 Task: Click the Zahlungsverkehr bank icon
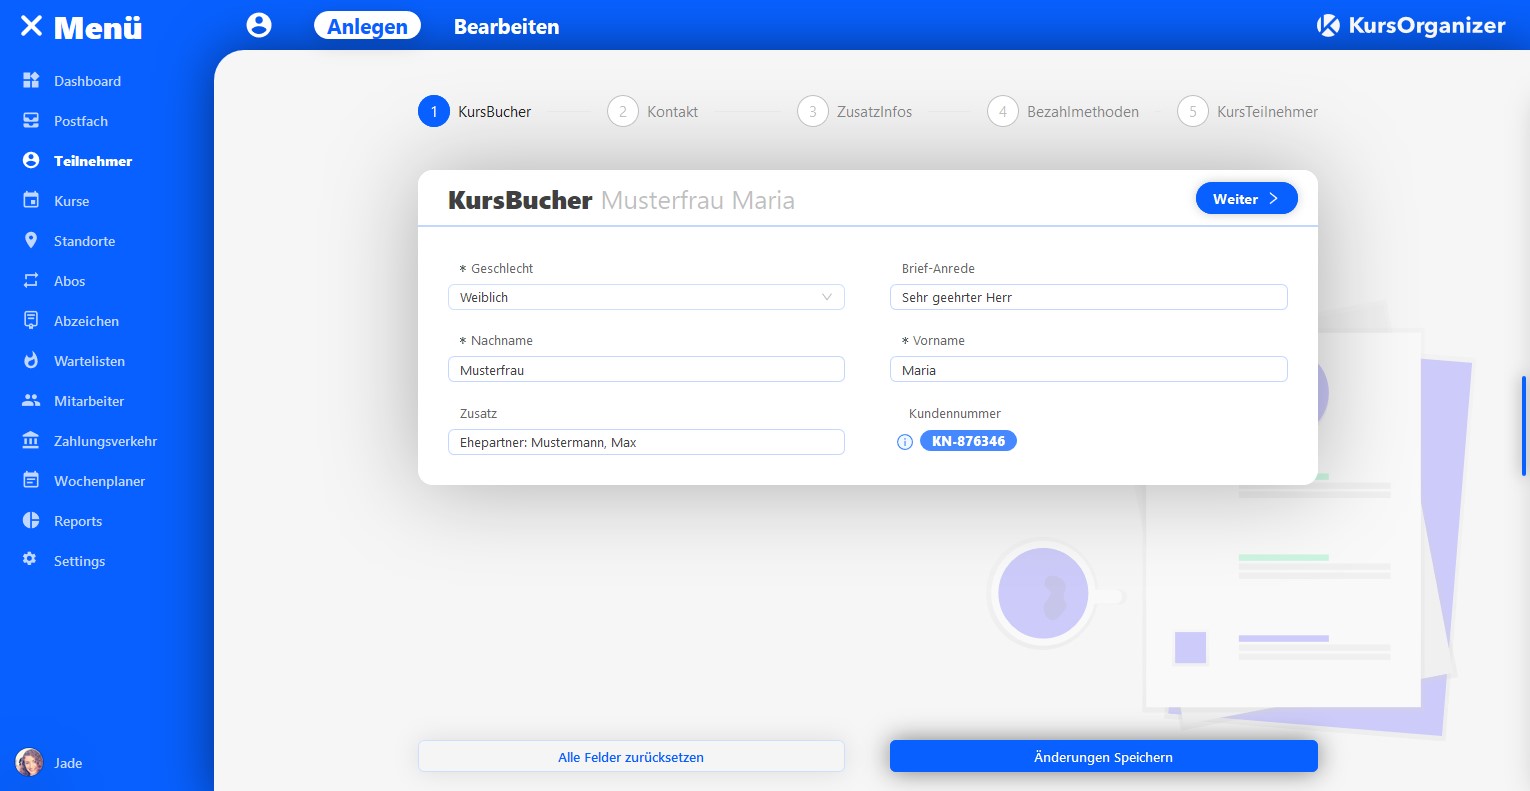[x=31, y=441]
